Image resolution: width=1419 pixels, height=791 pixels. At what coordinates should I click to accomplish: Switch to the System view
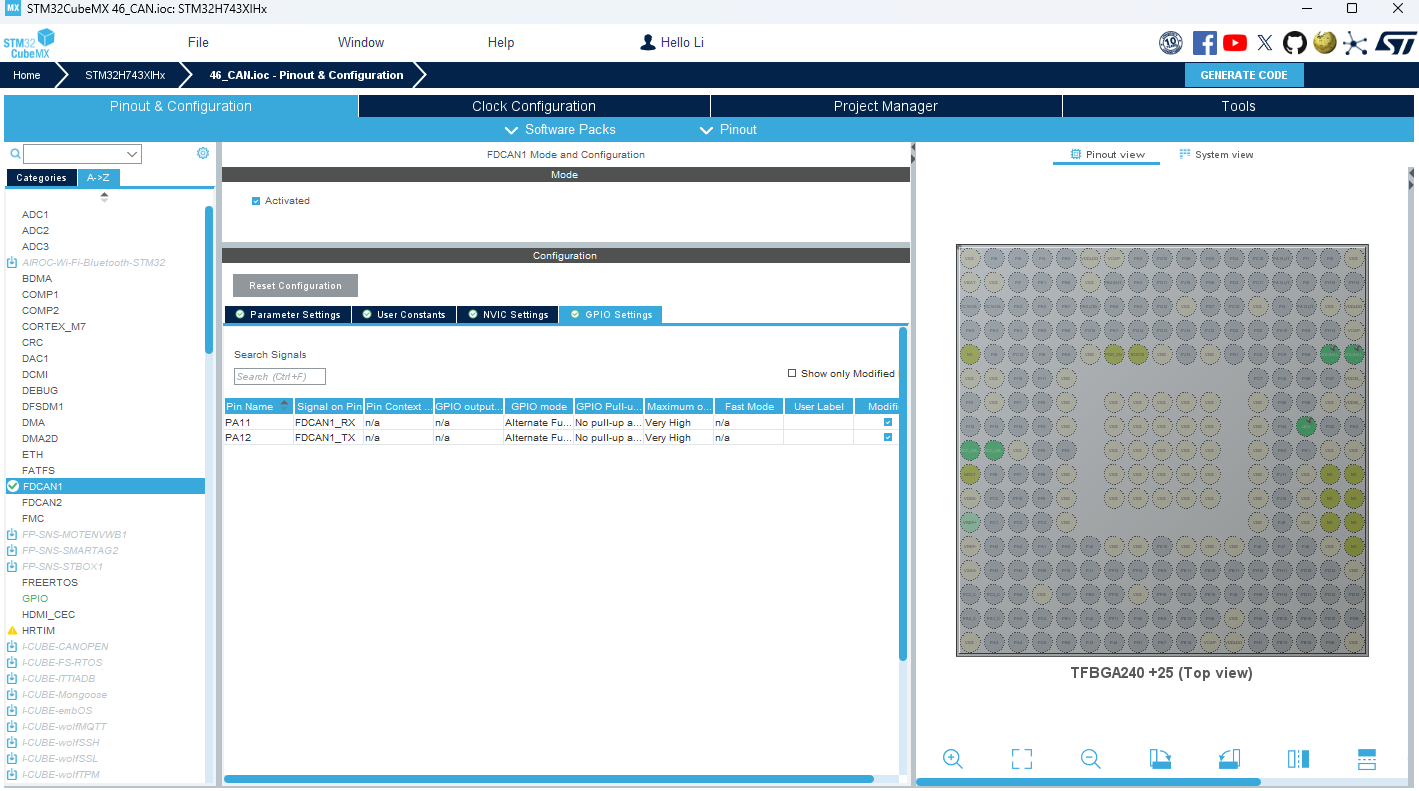click(x=1216, y=154)
